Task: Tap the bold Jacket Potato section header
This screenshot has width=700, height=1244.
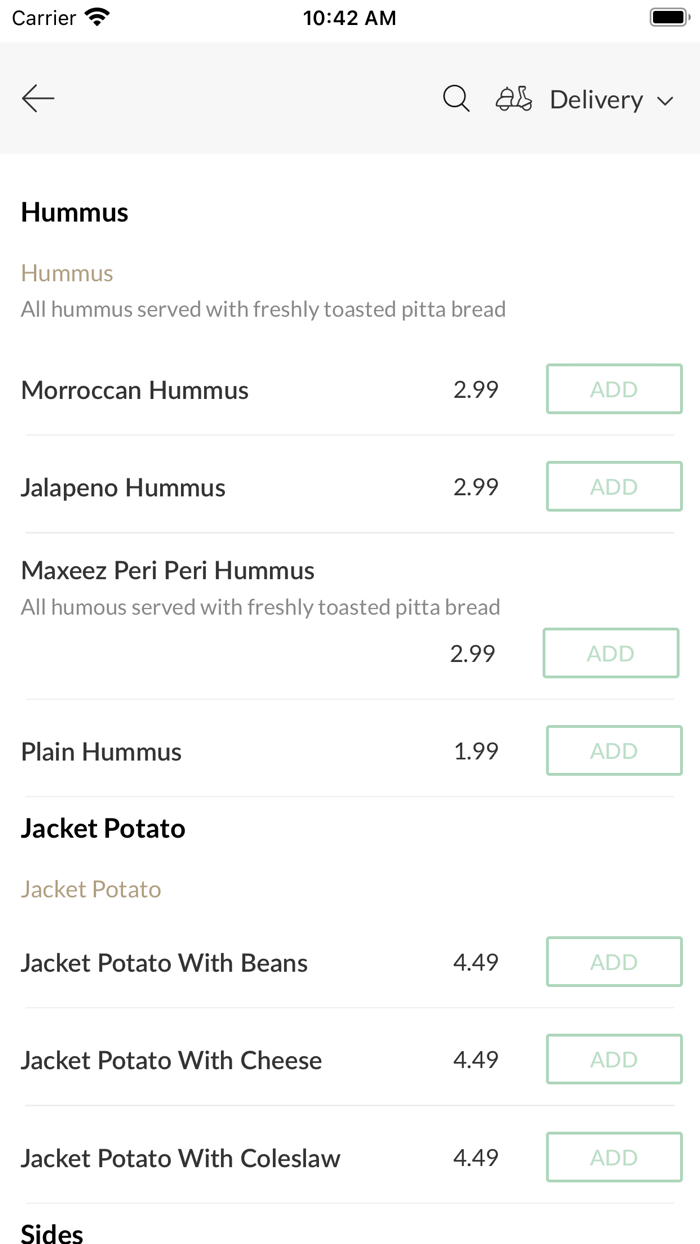Action: [103, 828]
